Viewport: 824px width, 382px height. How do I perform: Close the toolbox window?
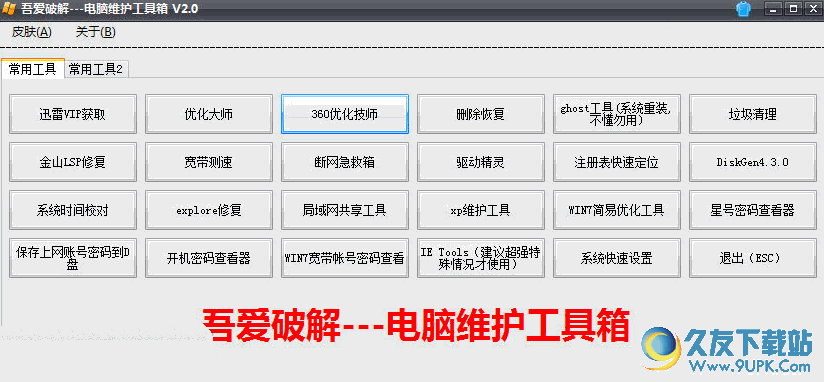[813, 8]
